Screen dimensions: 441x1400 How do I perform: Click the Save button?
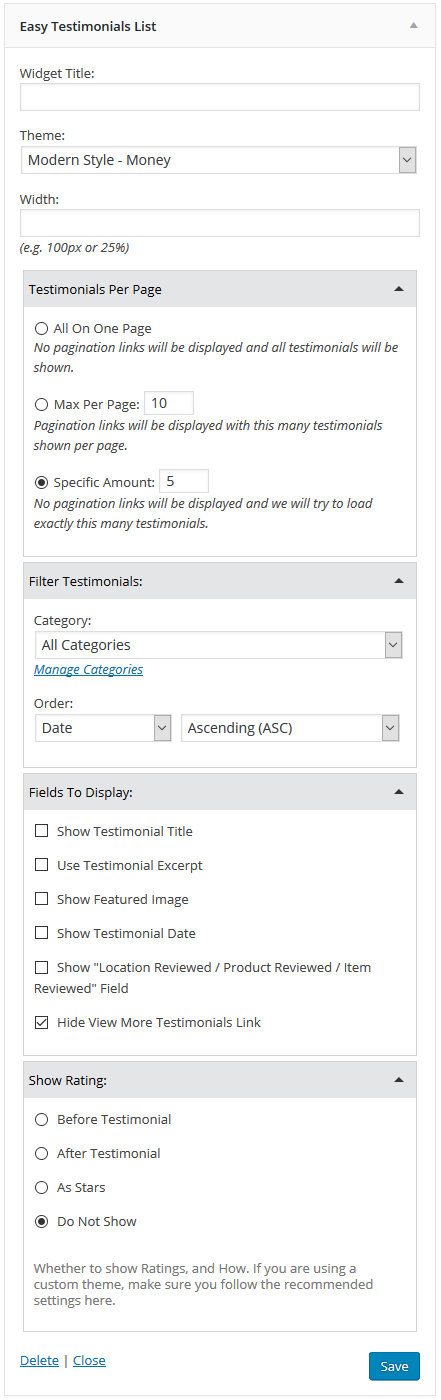pos(394,1366)
